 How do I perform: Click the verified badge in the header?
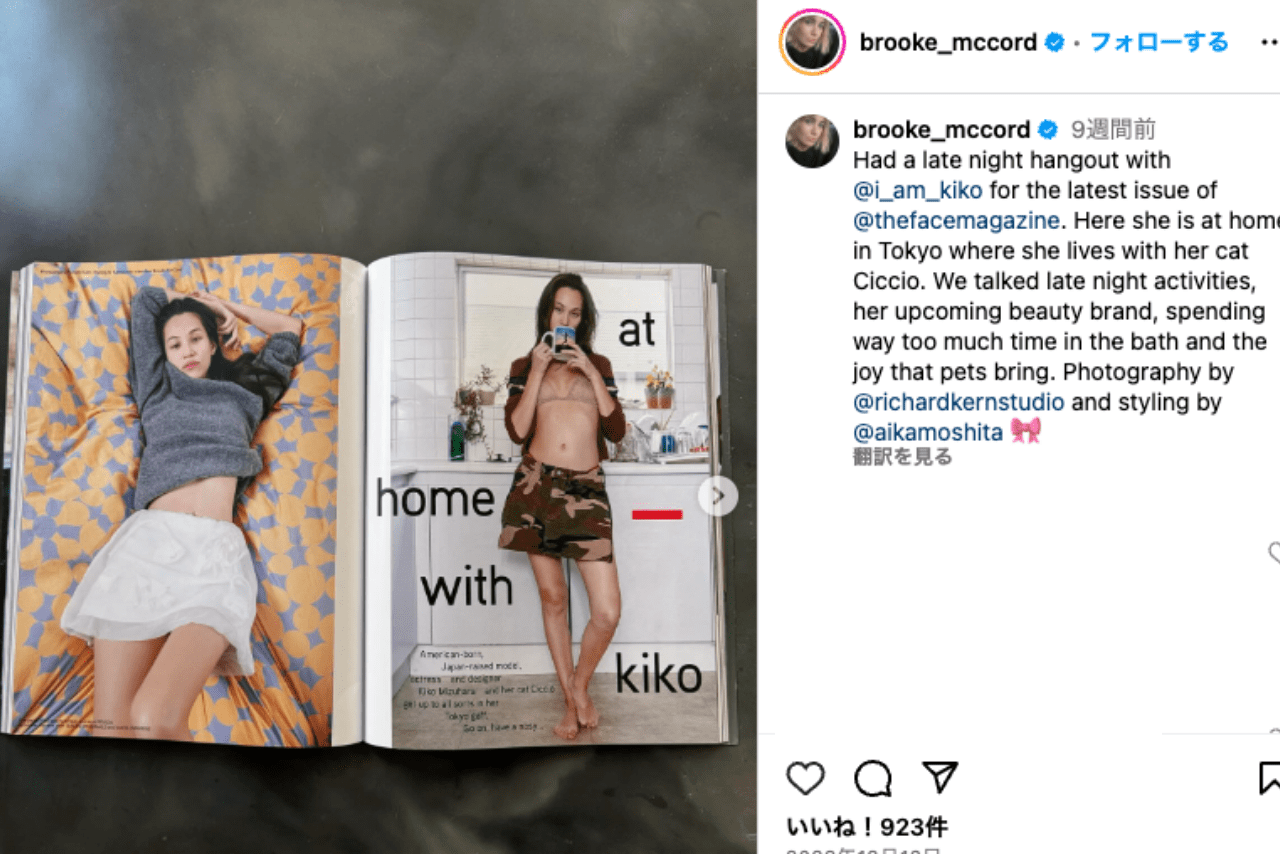pyautogui.click(x=1054, y=43)
